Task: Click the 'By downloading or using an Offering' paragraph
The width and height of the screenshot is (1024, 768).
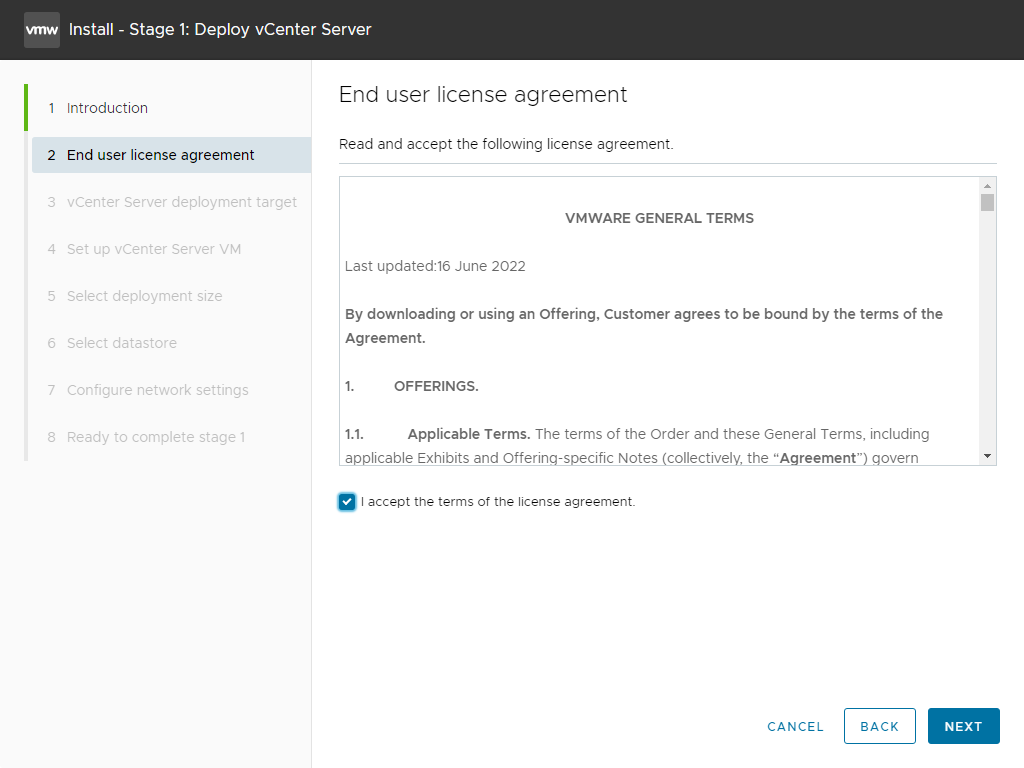Action: click(x=644, y=326)
